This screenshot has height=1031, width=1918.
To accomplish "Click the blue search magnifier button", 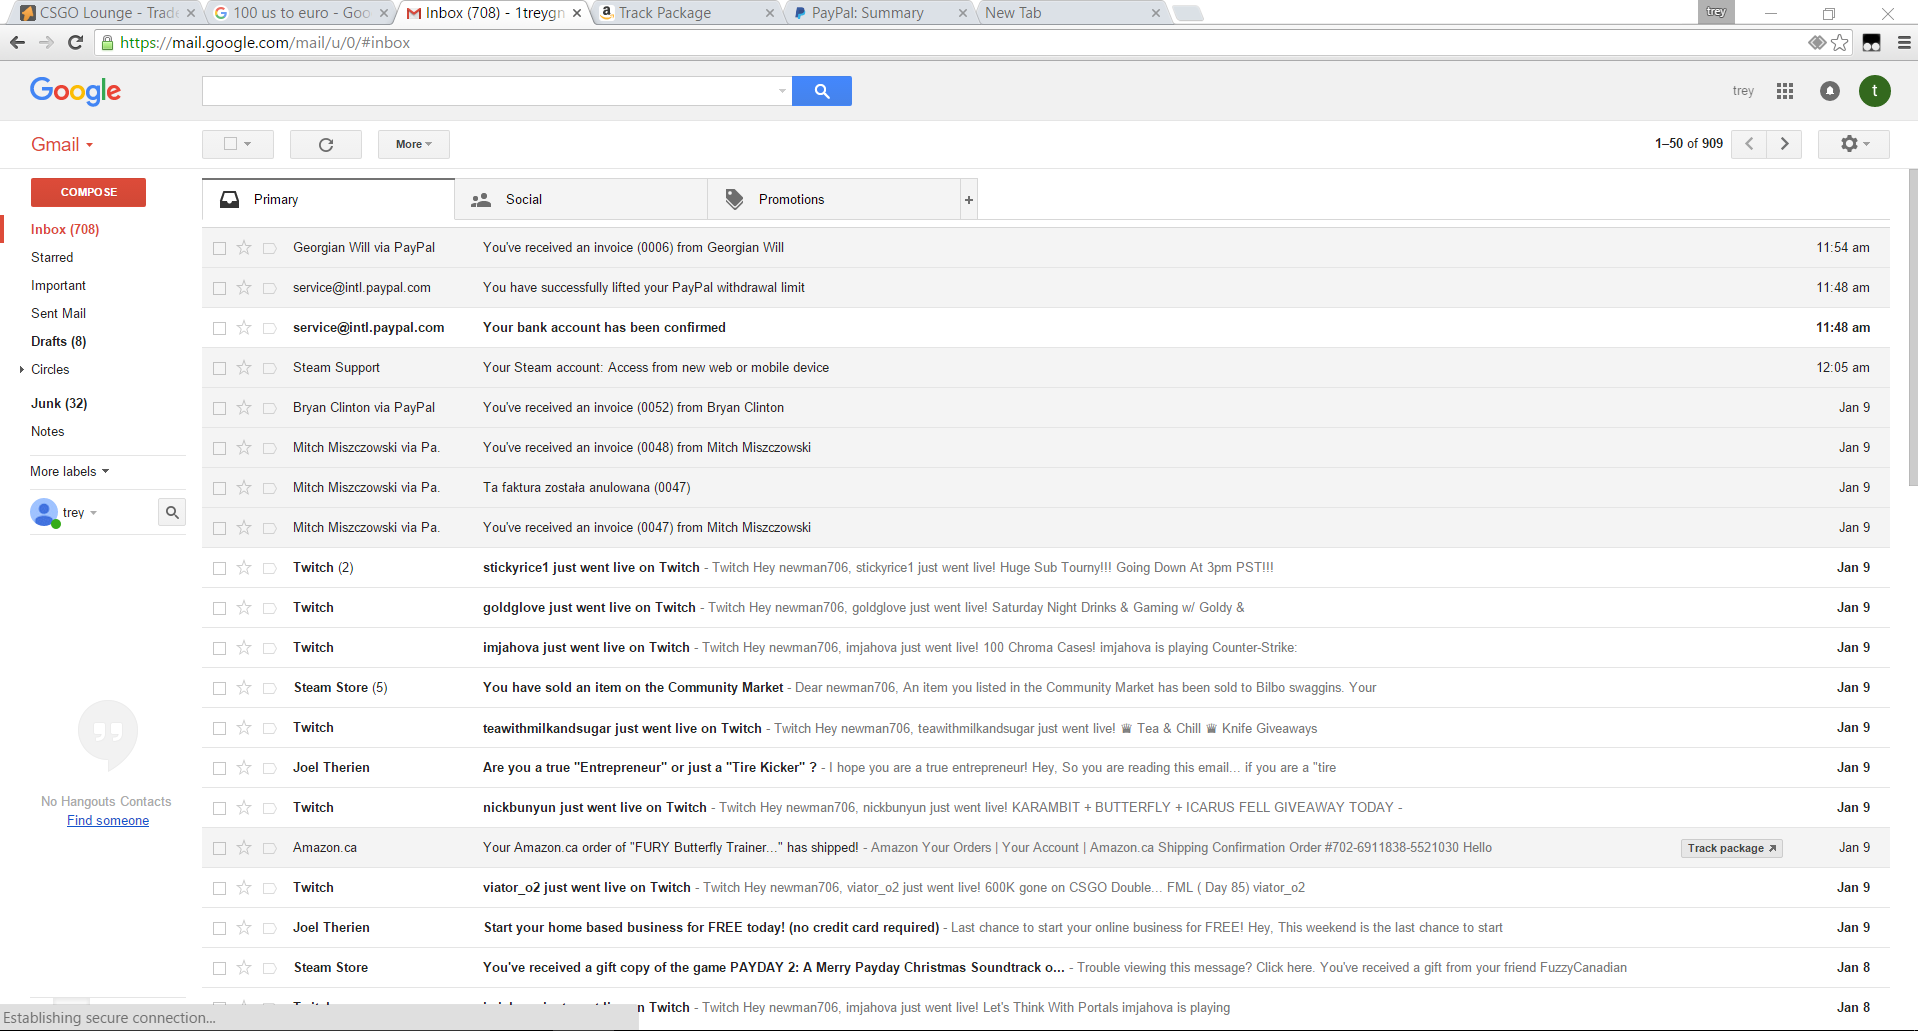I will [821, 91].
